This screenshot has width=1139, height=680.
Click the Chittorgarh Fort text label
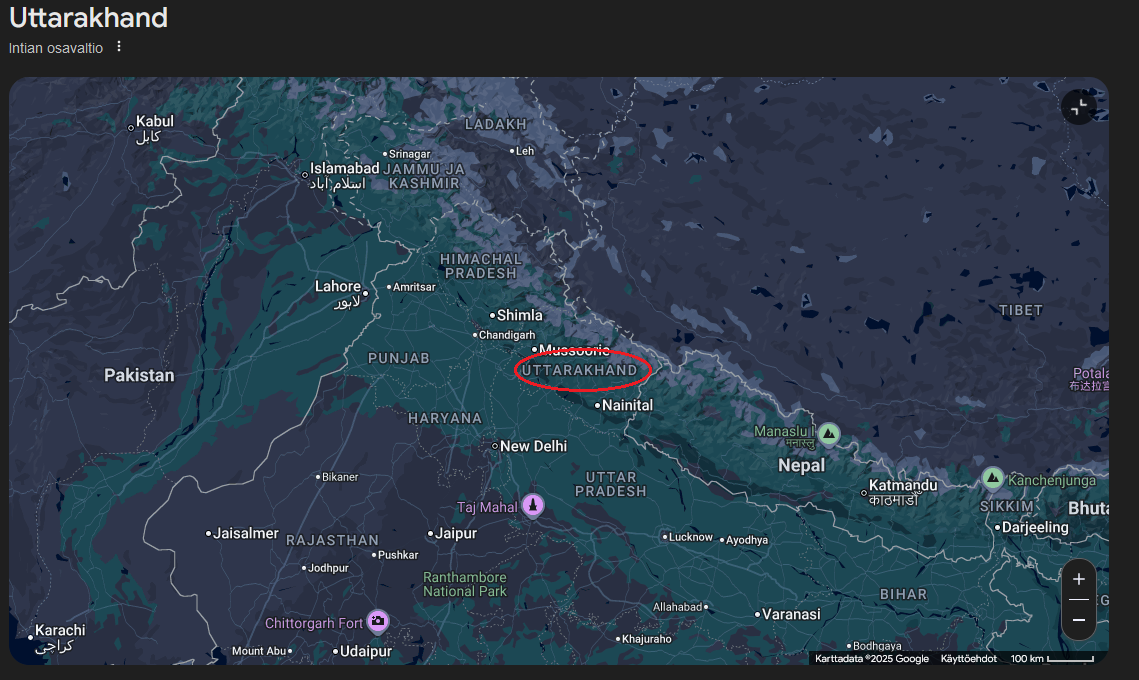[x=314, y=623]
